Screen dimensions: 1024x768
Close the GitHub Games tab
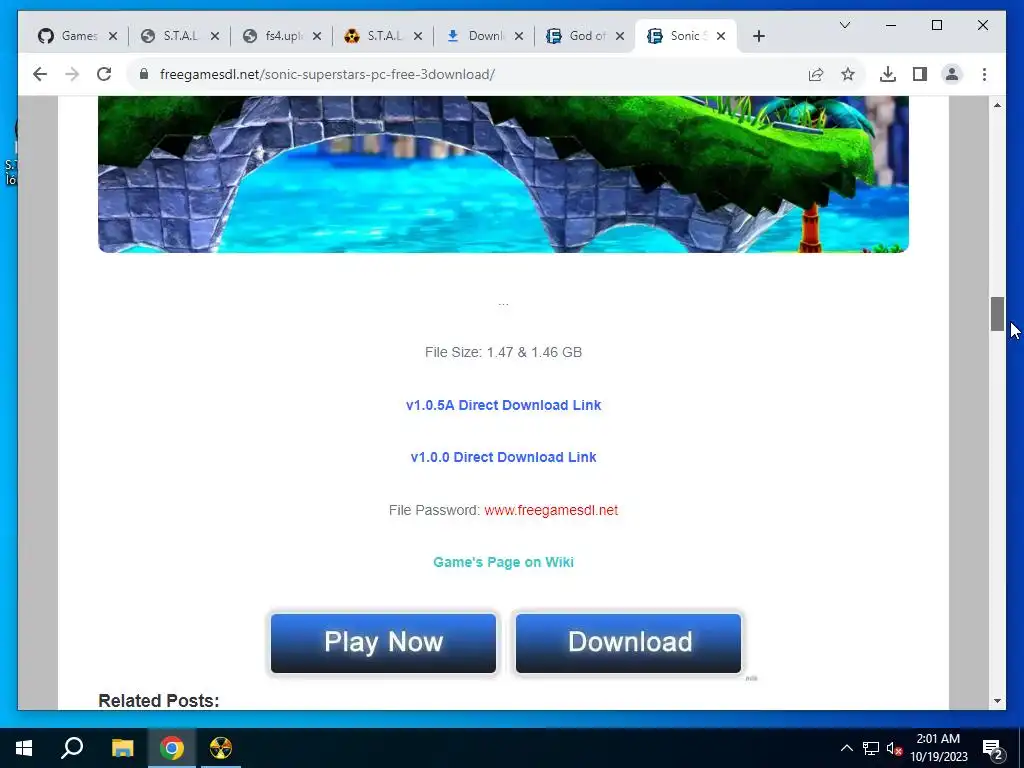click(x=113, y=36)
